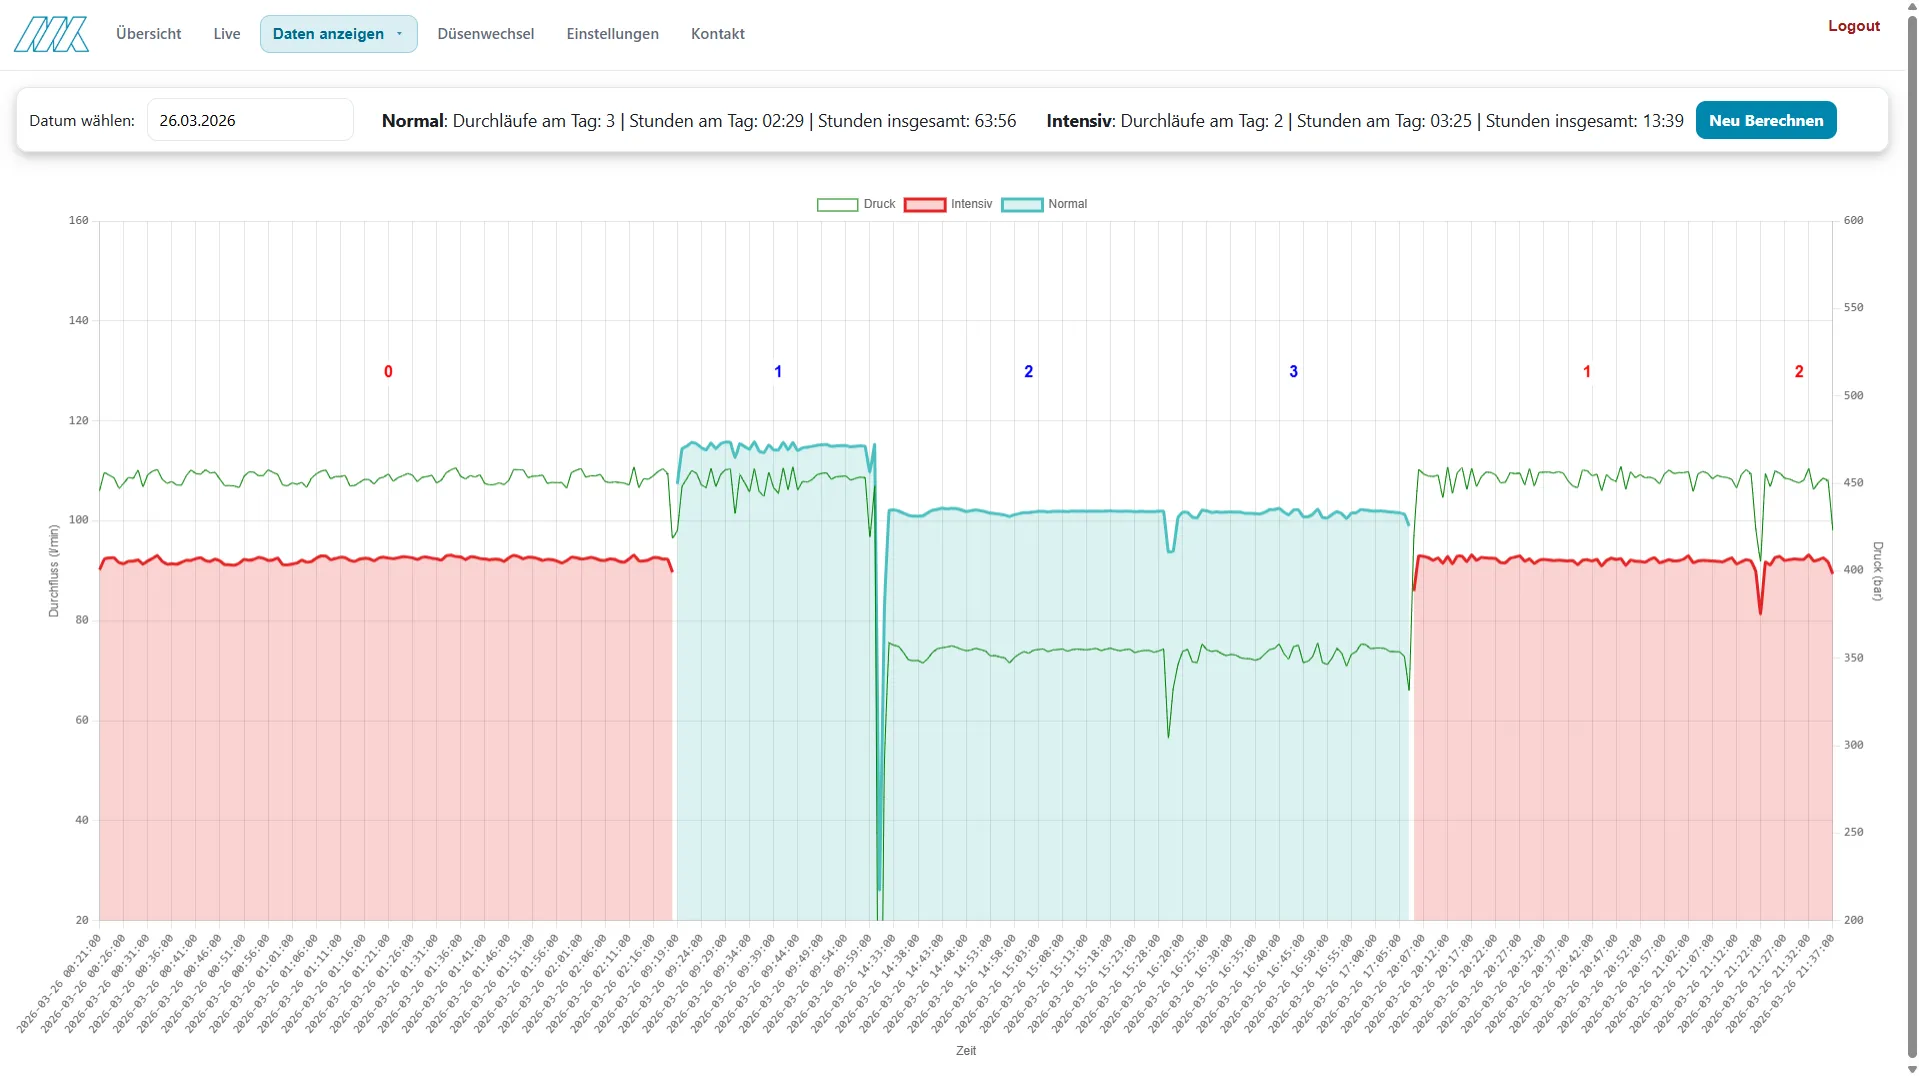Click the Logout link

point(1854,26)
